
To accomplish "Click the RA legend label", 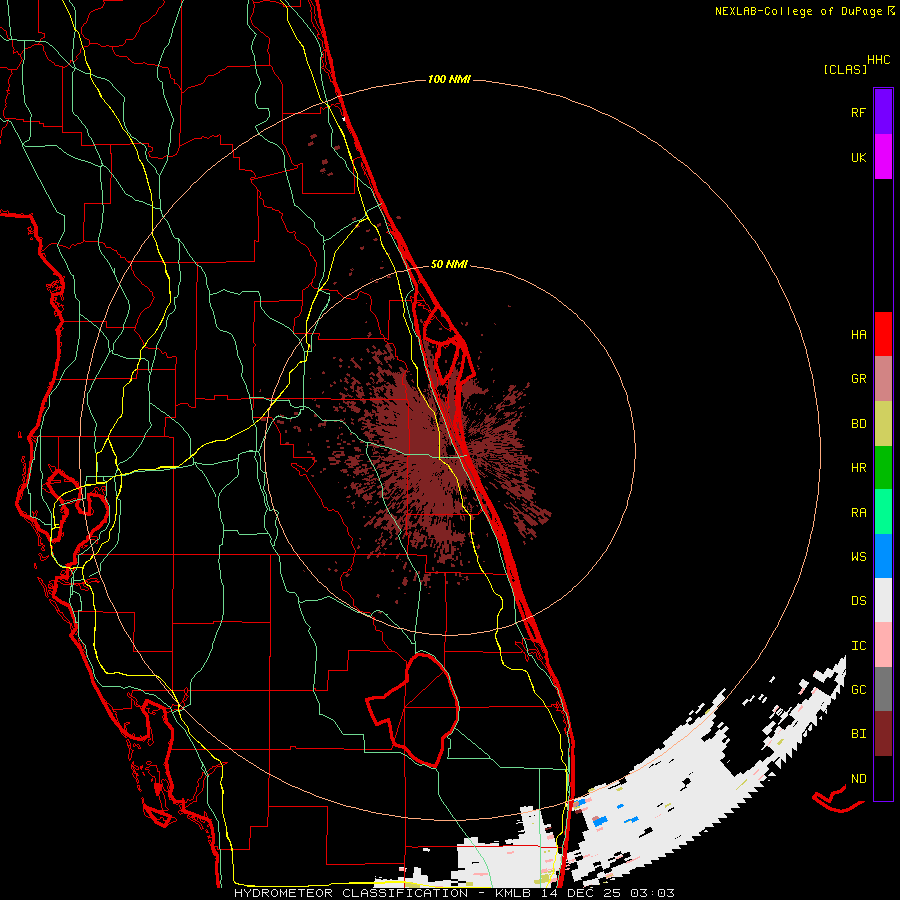I will (x=858, y=513).
